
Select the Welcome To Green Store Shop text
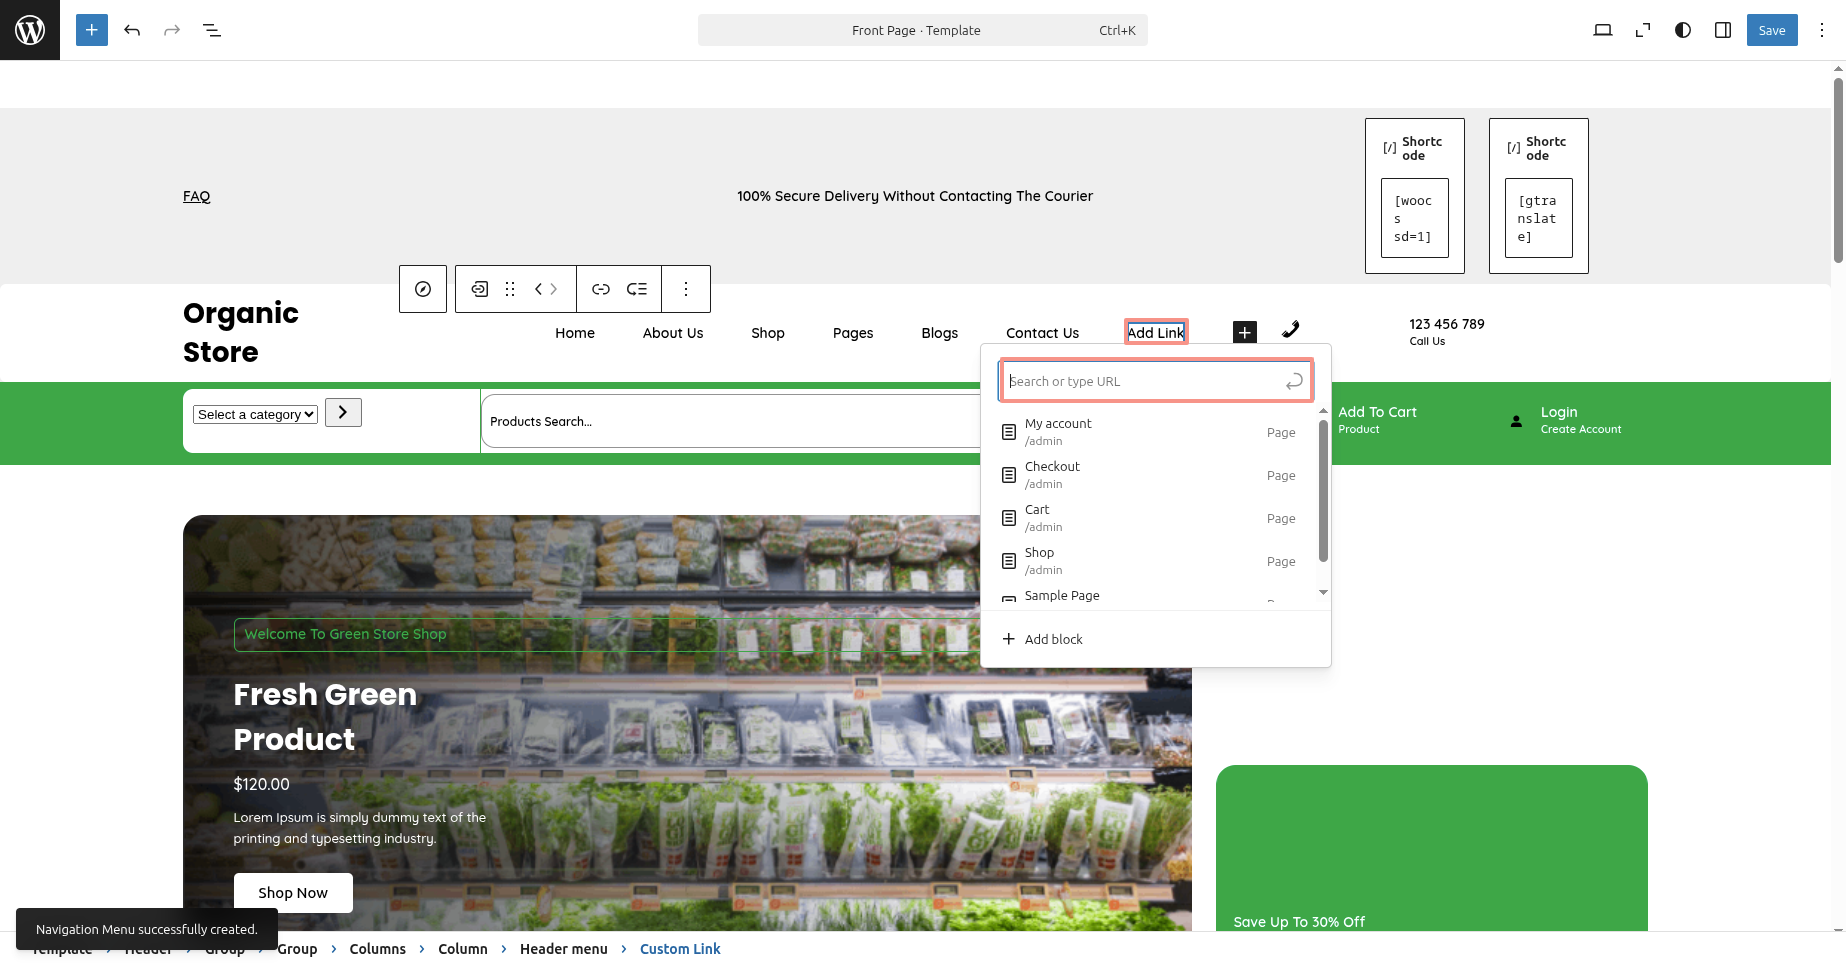[x=345, y=634]
